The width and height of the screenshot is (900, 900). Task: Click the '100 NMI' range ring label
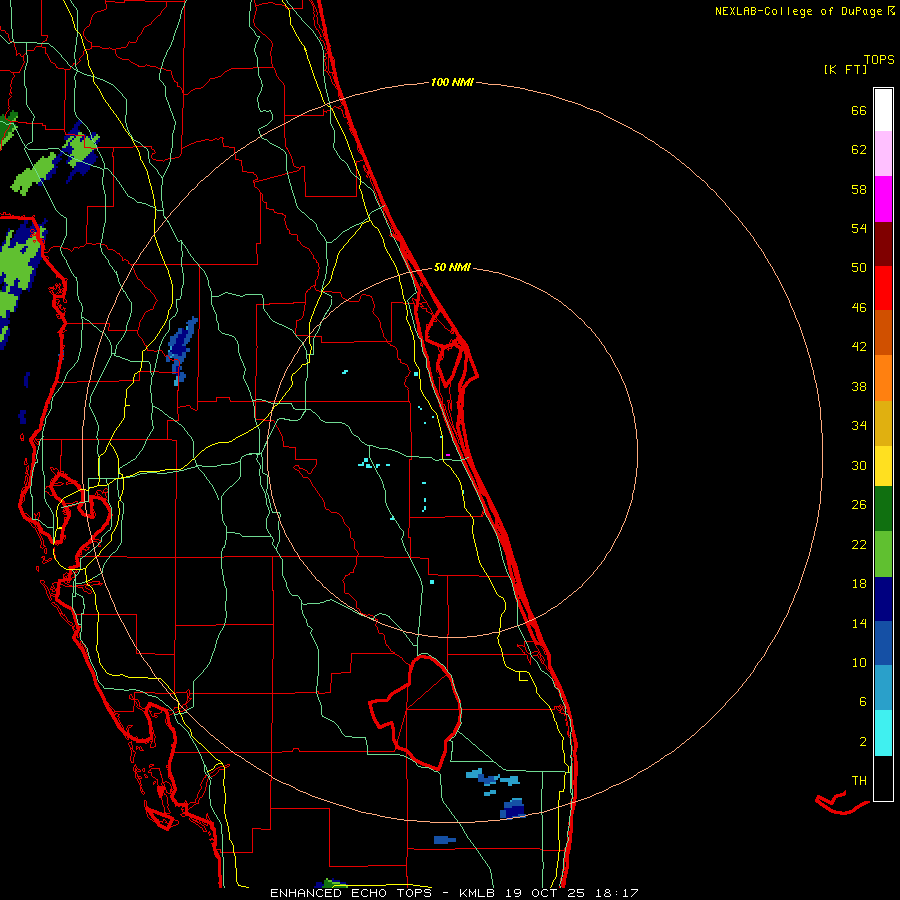[x=452, y=83]
